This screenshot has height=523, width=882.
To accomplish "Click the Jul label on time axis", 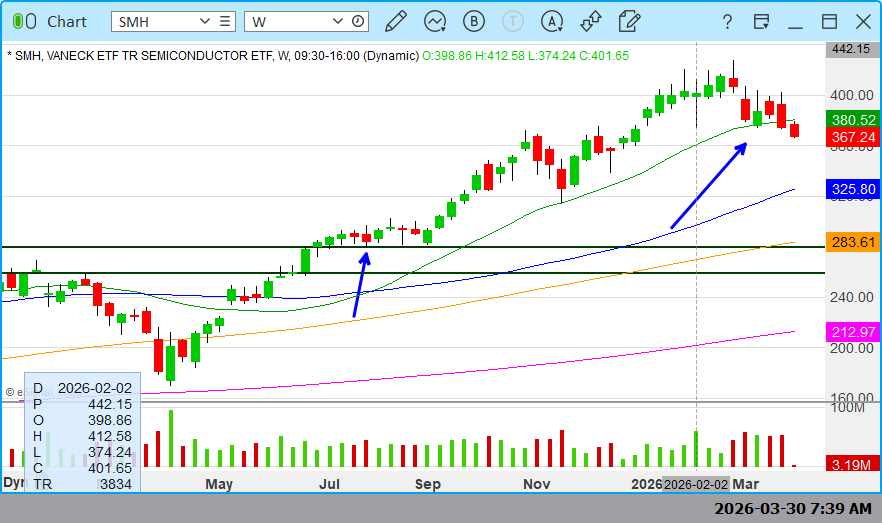I will click(x=329, y=484).
